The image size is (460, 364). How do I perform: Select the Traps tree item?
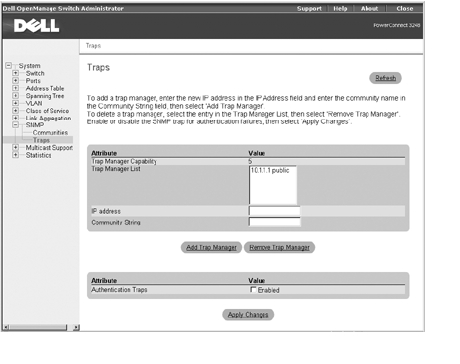pos(41,140)
